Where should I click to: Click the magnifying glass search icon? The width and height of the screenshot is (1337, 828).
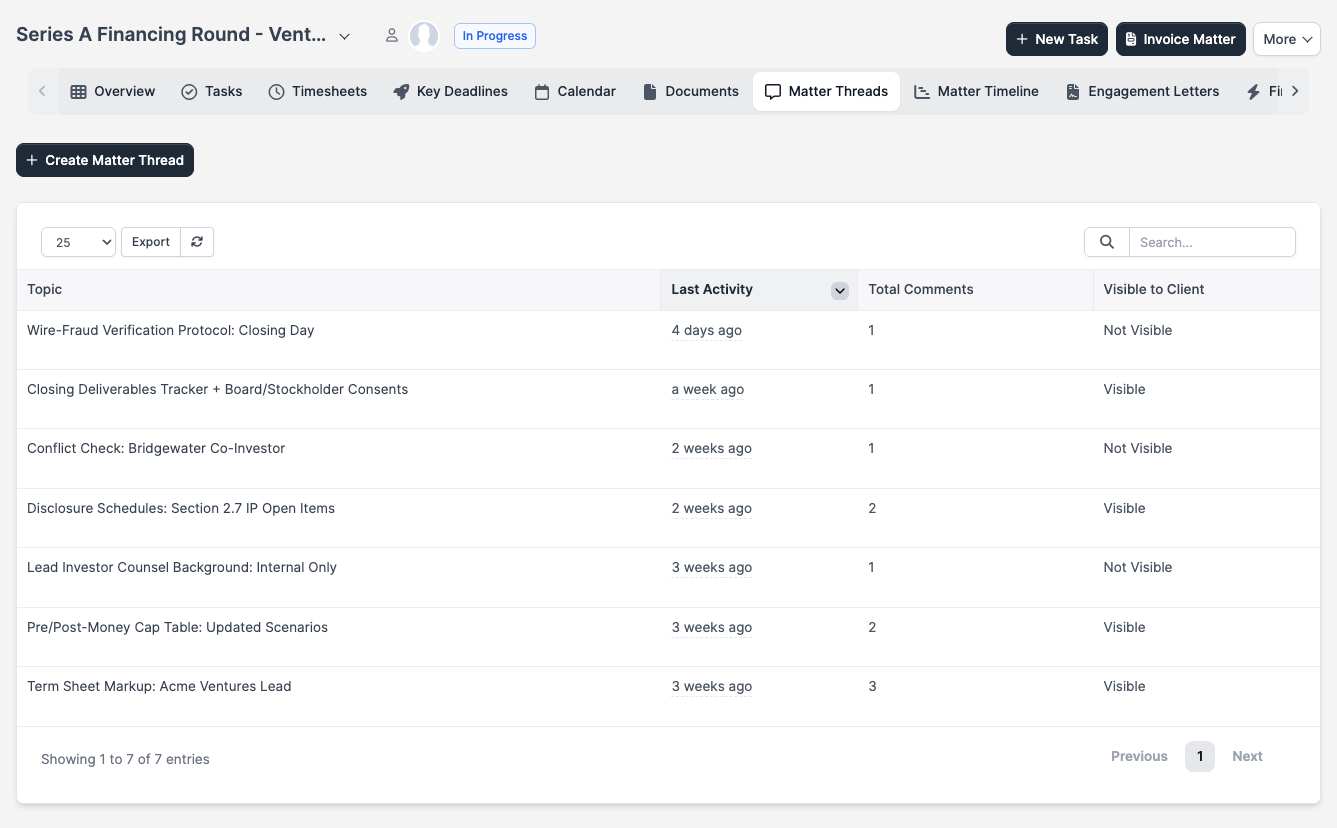(x=1107, y=242)
